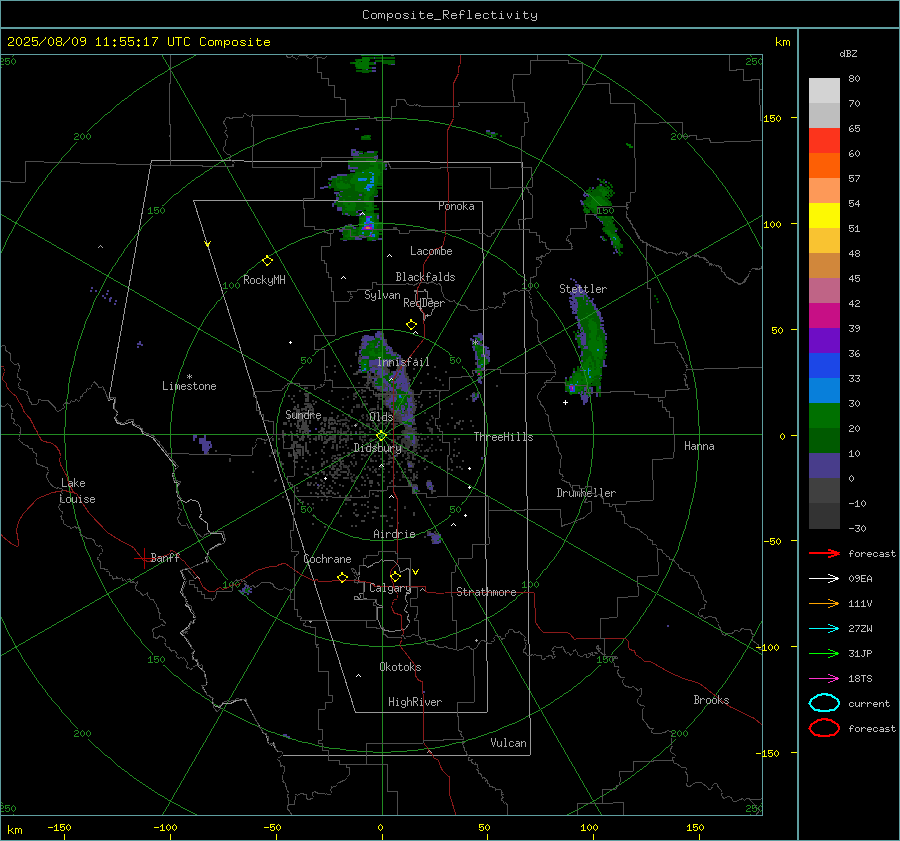Click the Airdrie label
Image resolution: width=900 pixels, height=841 pixels.
click(394, 534)
